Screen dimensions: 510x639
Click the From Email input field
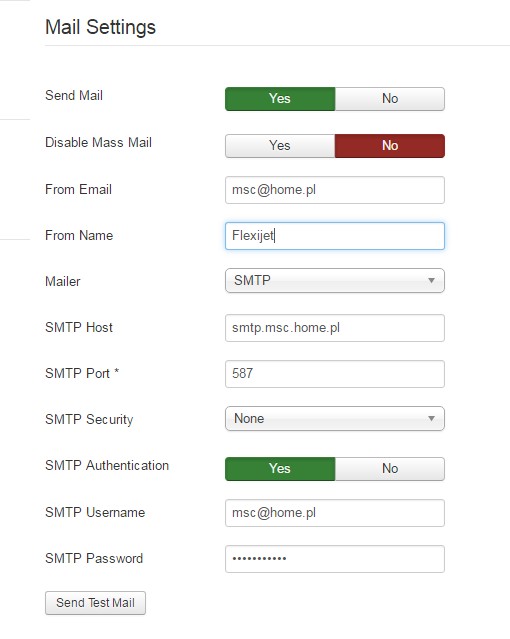point(335,190)
